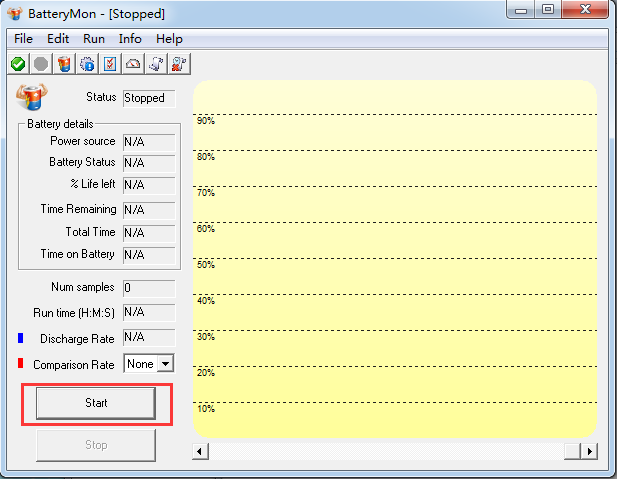Click the Battery details group label
Viewport: 617px width, 479px height.
[60, 124]
